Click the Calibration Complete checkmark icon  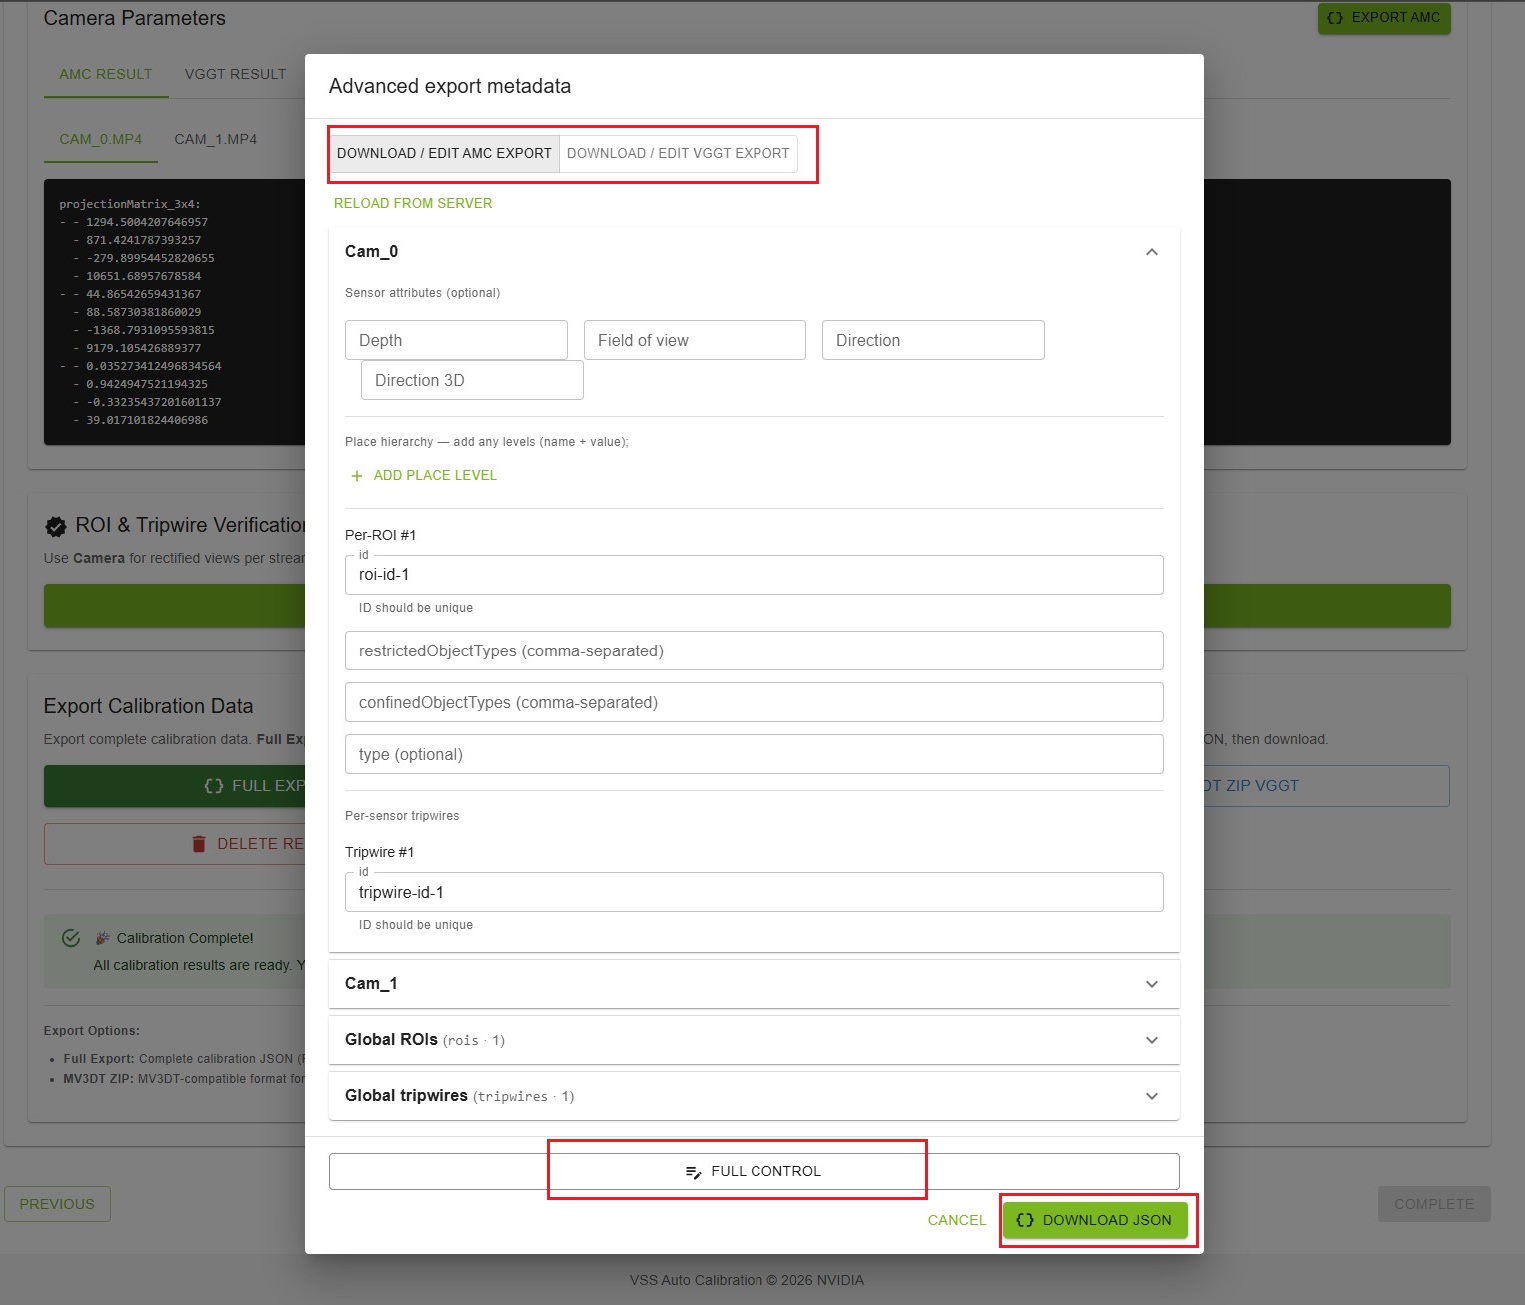click(71, 938)
